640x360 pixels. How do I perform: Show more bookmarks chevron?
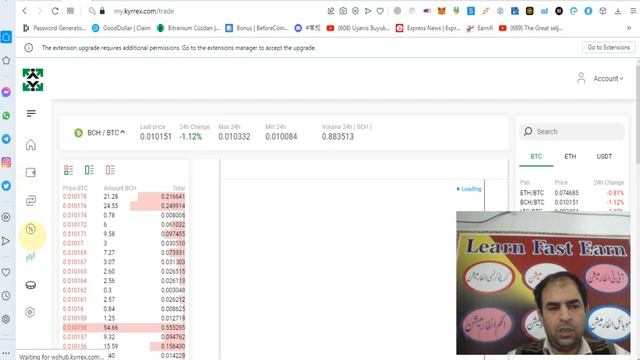click(629, 28)
